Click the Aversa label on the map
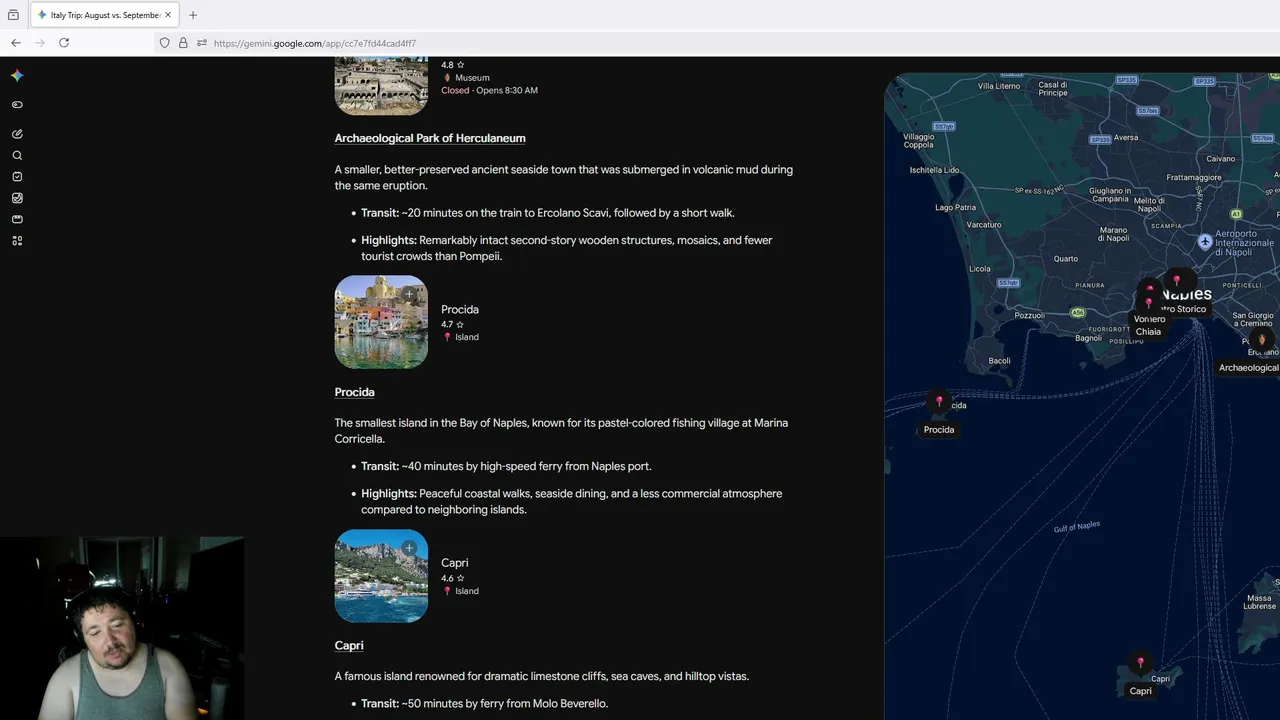 (x=1126, y=137)
